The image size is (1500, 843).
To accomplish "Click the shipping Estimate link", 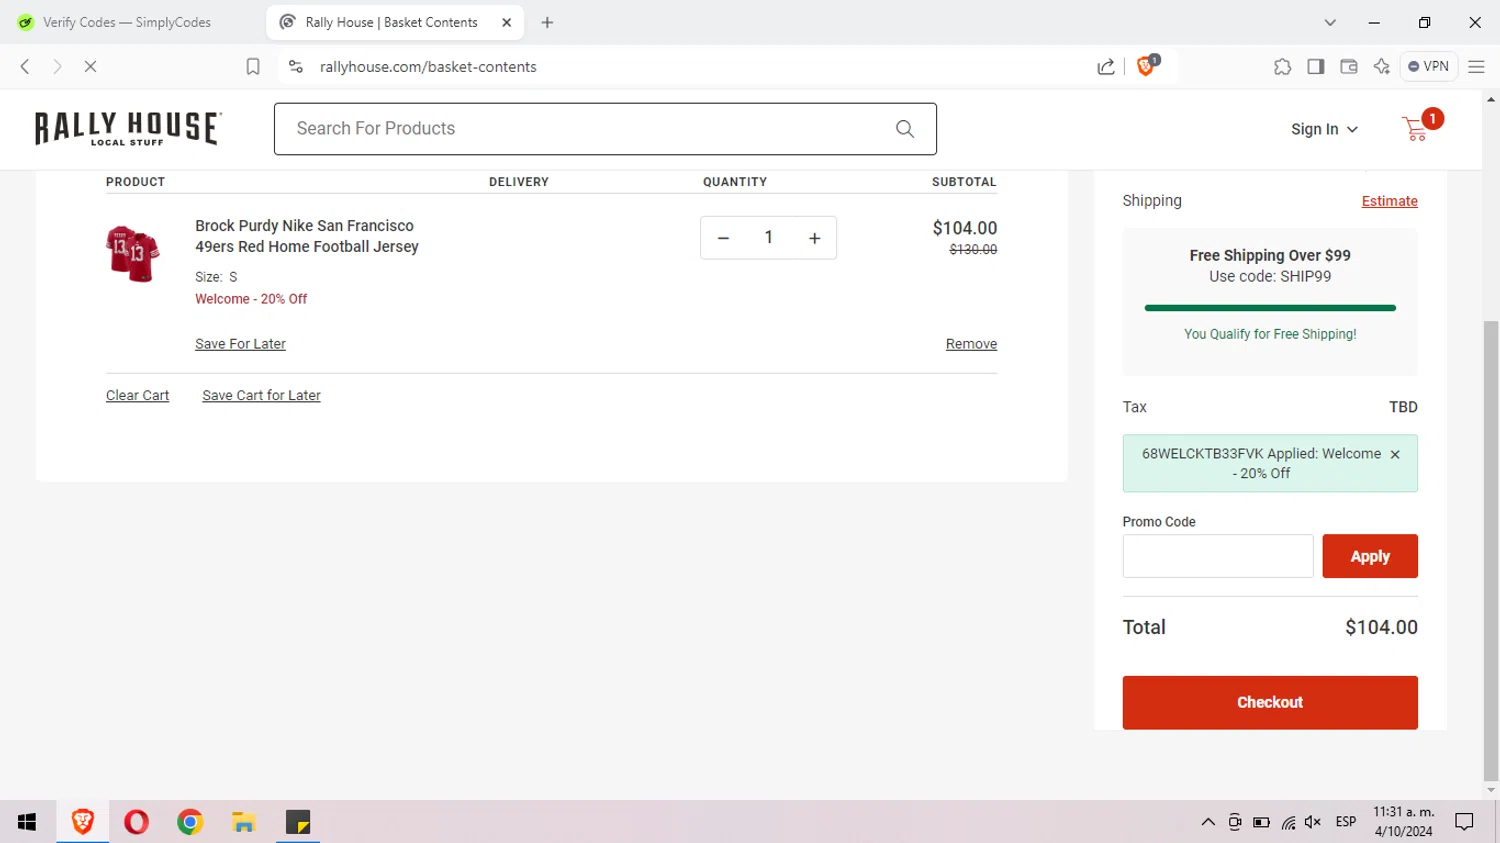I will point(1390,201).
